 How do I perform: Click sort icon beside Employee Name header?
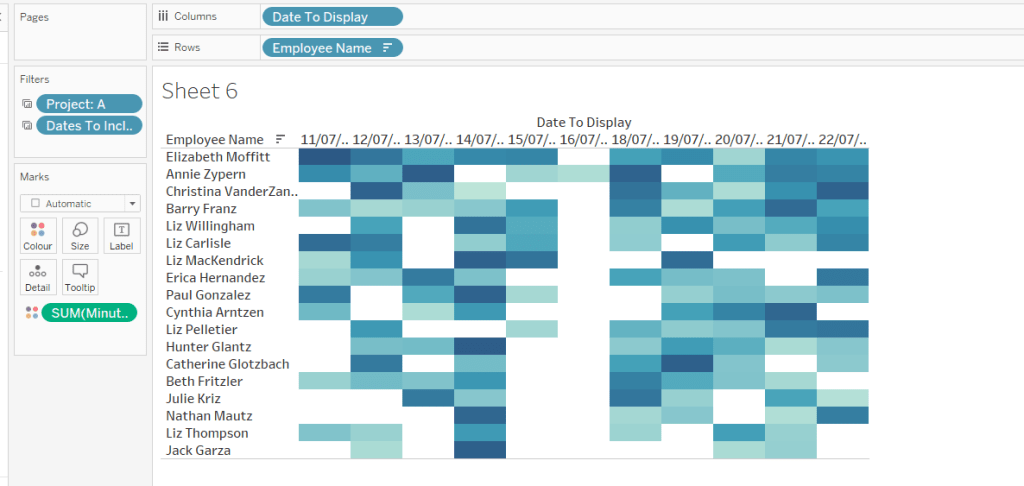point(280,140)
